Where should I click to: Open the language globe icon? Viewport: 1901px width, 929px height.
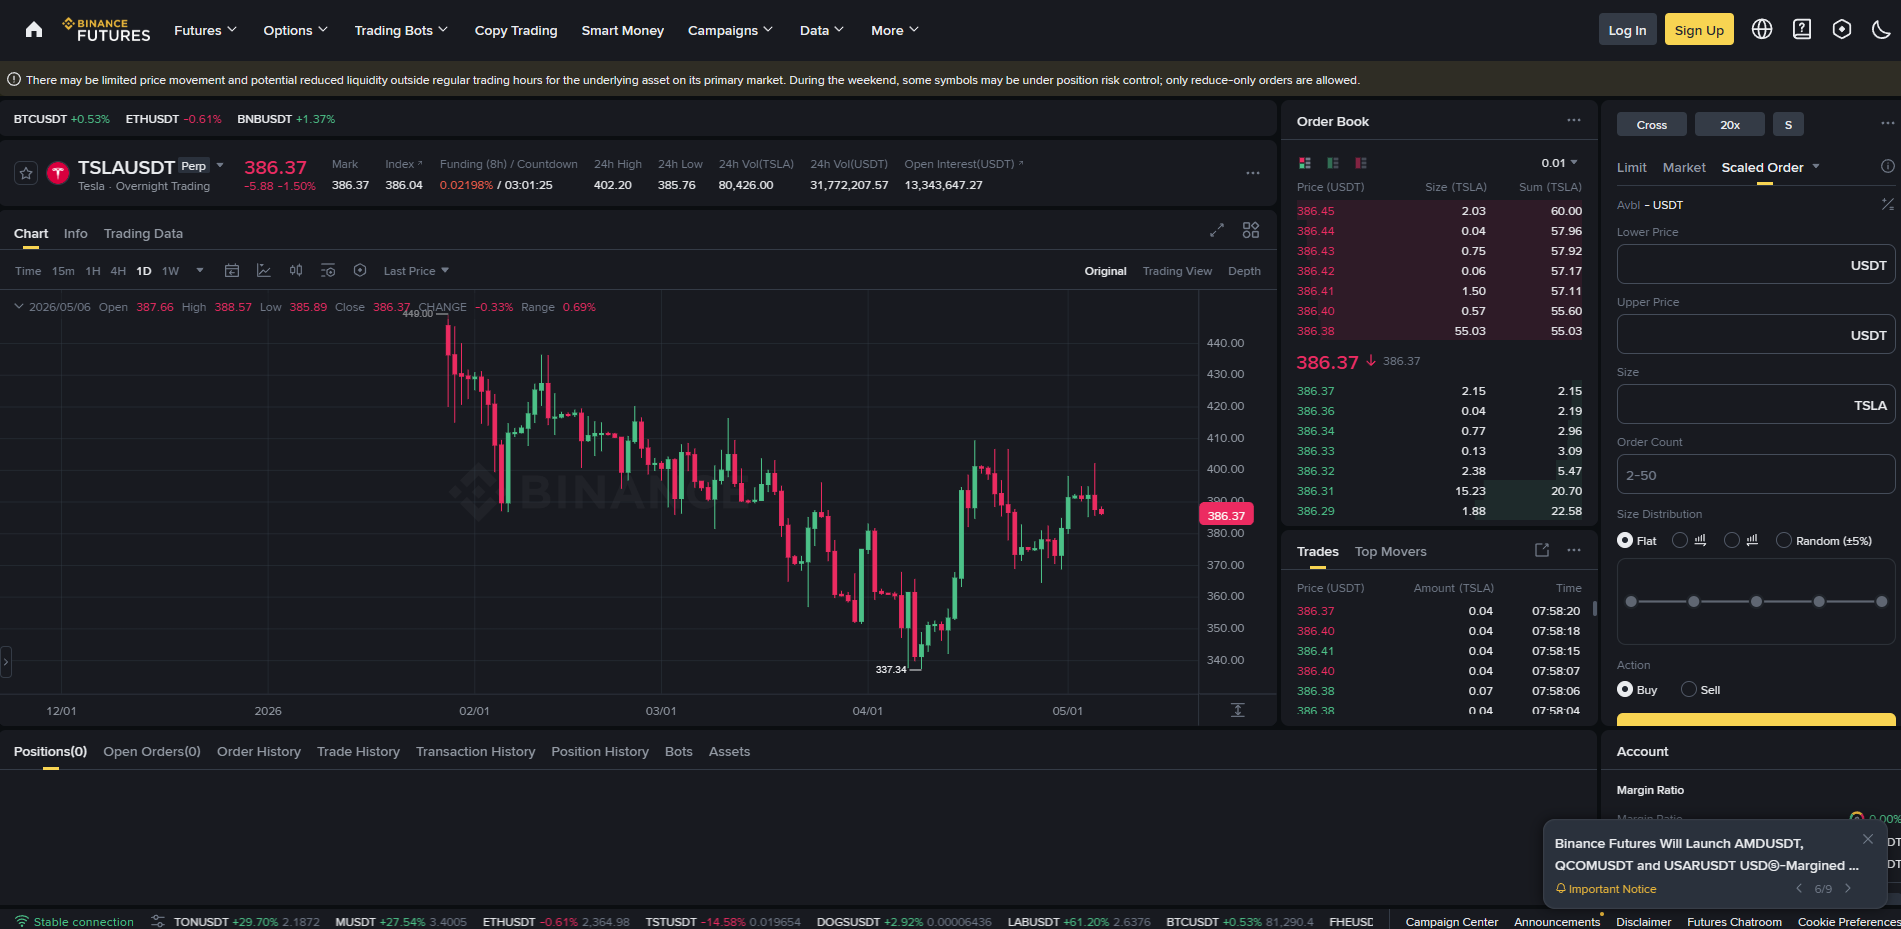click(x=1762, y=29)
